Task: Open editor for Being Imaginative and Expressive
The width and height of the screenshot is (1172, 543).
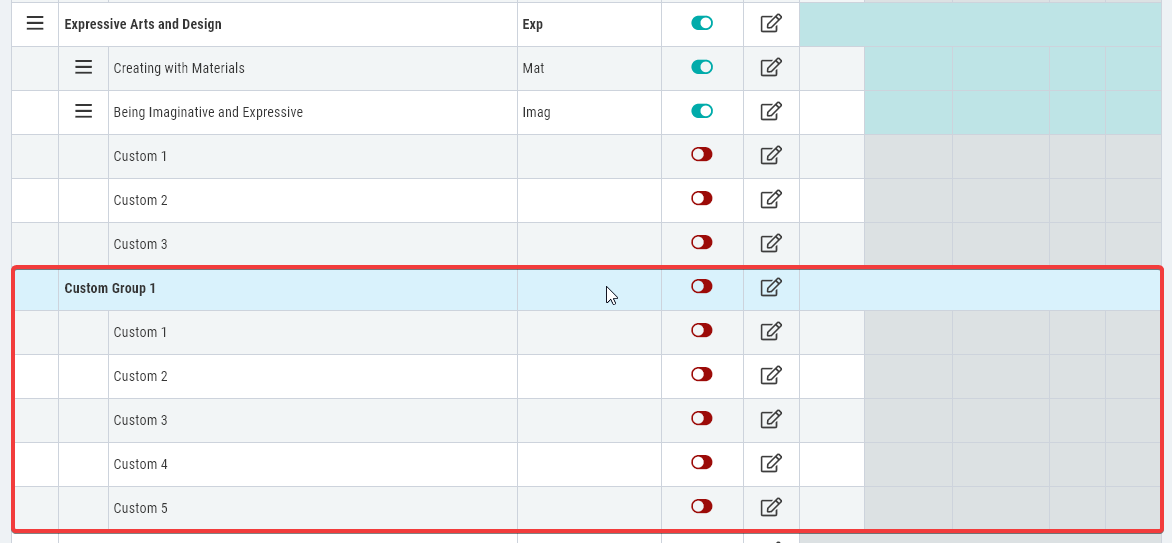Action: coord(771,111)
